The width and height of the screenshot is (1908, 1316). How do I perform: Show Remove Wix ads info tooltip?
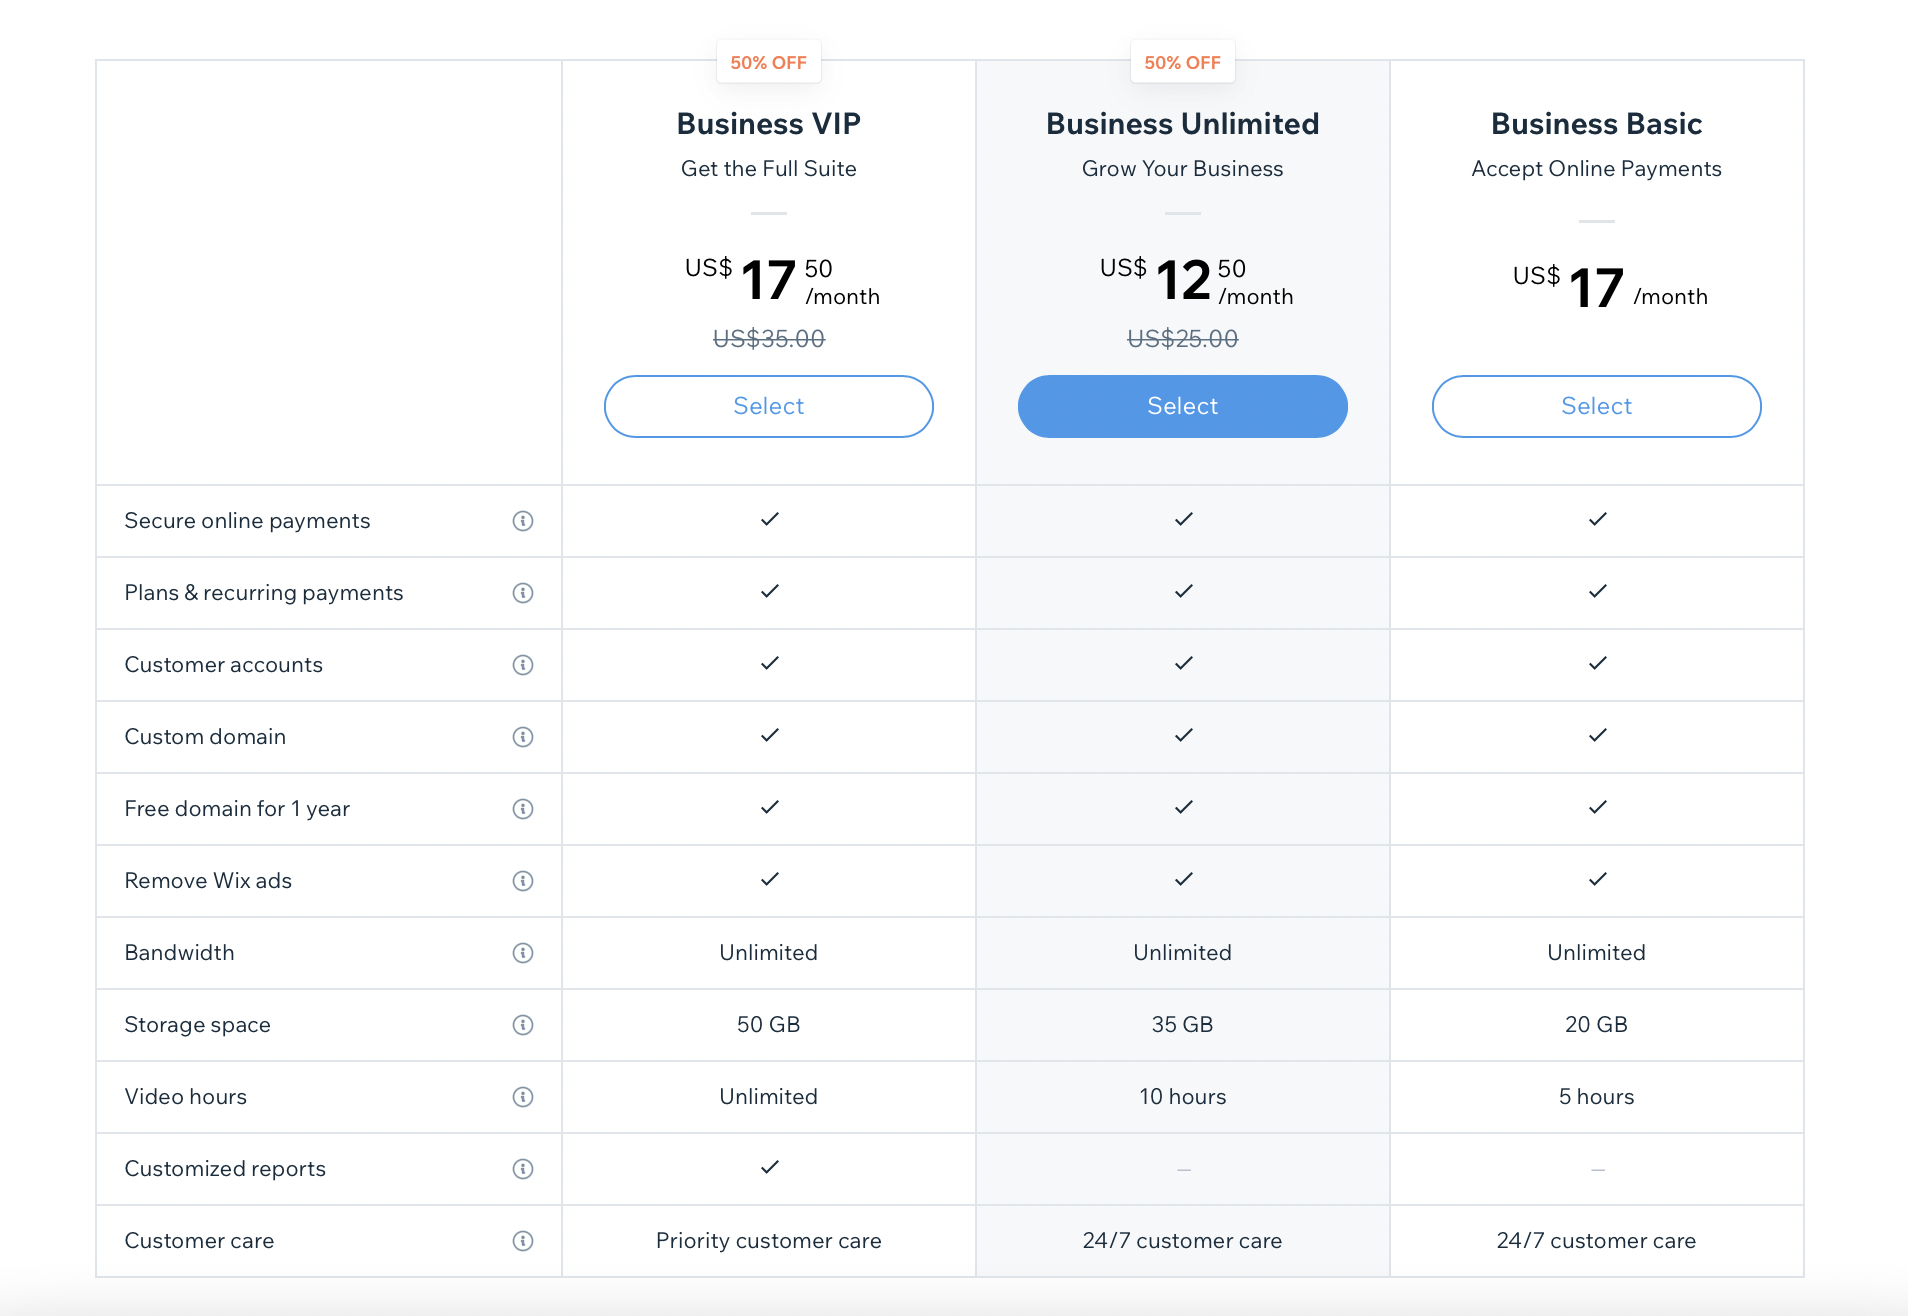523,881
